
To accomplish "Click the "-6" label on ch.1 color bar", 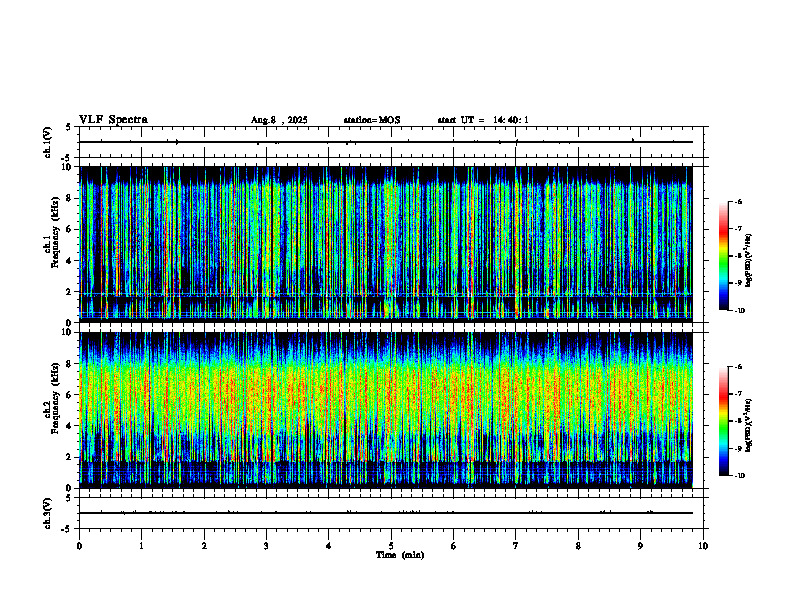I will (x=738, y=202).
